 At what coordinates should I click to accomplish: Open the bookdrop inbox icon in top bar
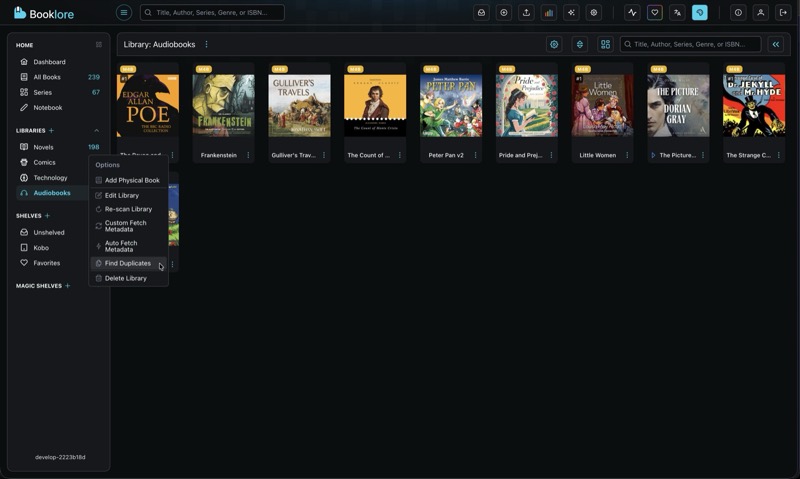tap(481, 13)
